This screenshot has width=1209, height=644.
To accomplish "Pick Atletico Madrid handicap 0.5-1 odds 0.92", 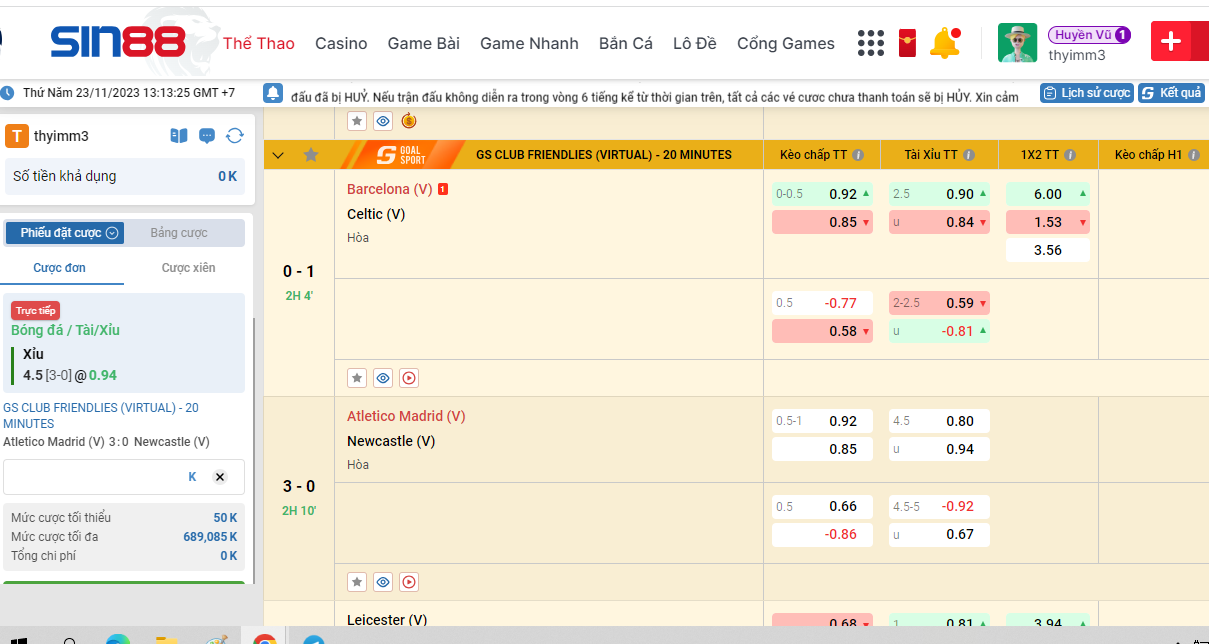I will (822, 421).
